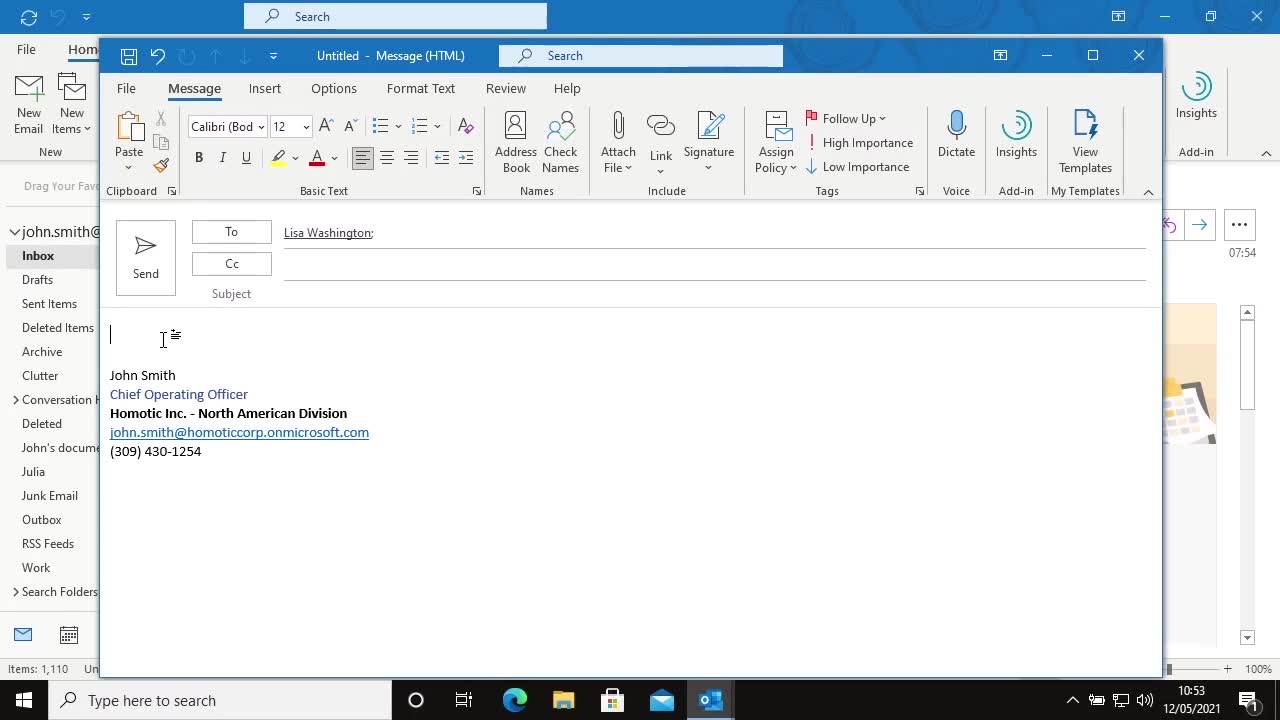The height and width of the screenshot is (720, 1280).
Task: Open Insights add-in in message ribbon
Action: 1016,135
